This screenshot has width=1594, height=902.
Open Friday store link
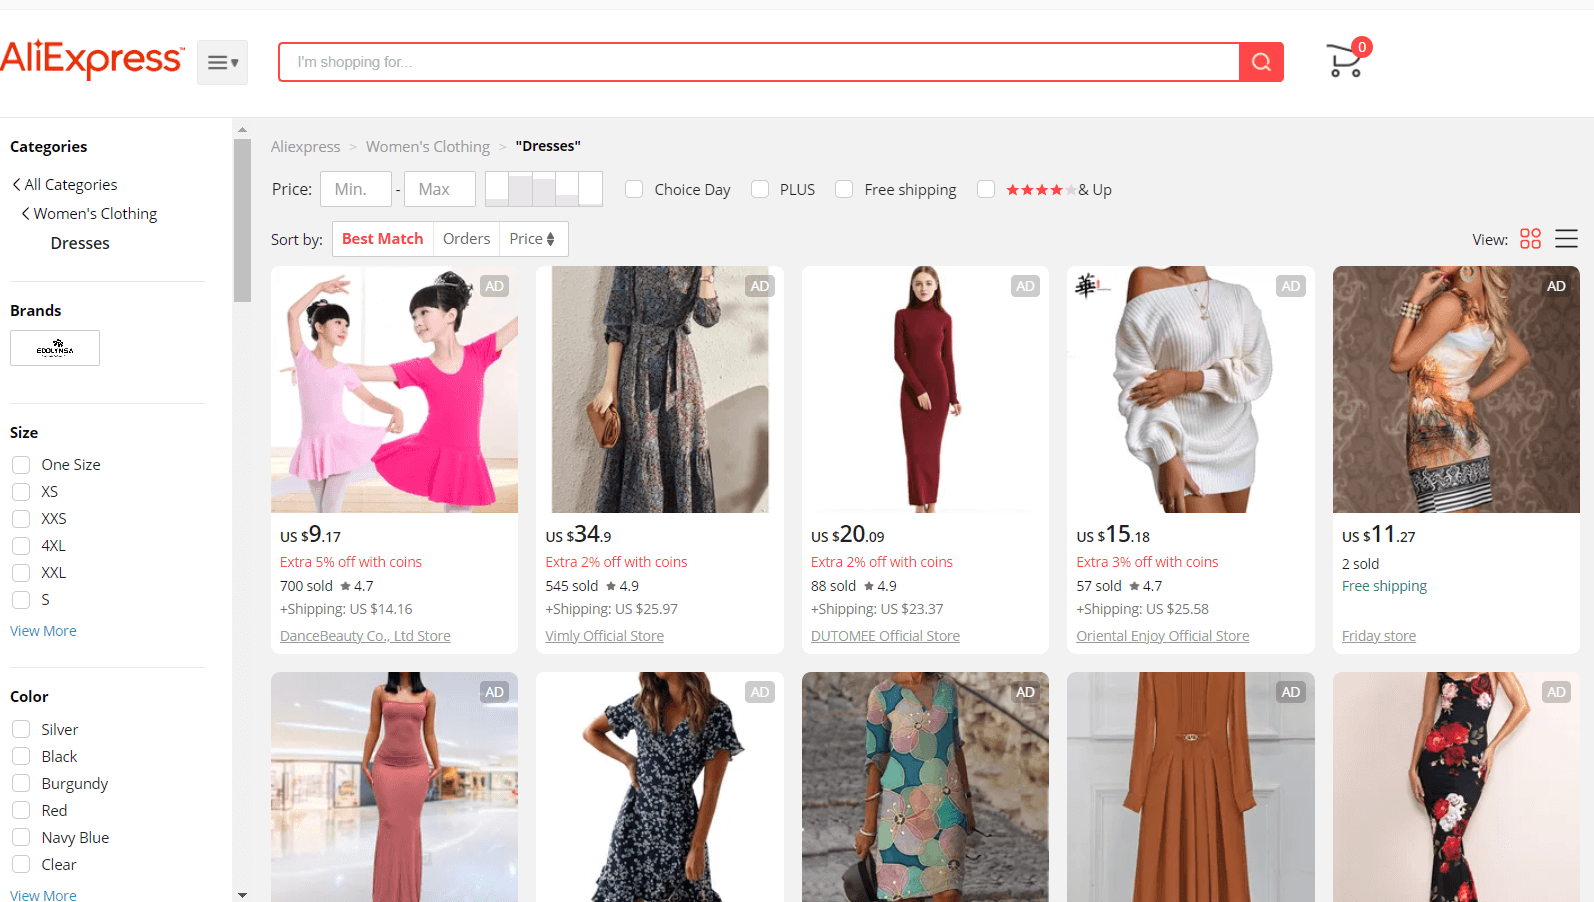coord(1379,636)
